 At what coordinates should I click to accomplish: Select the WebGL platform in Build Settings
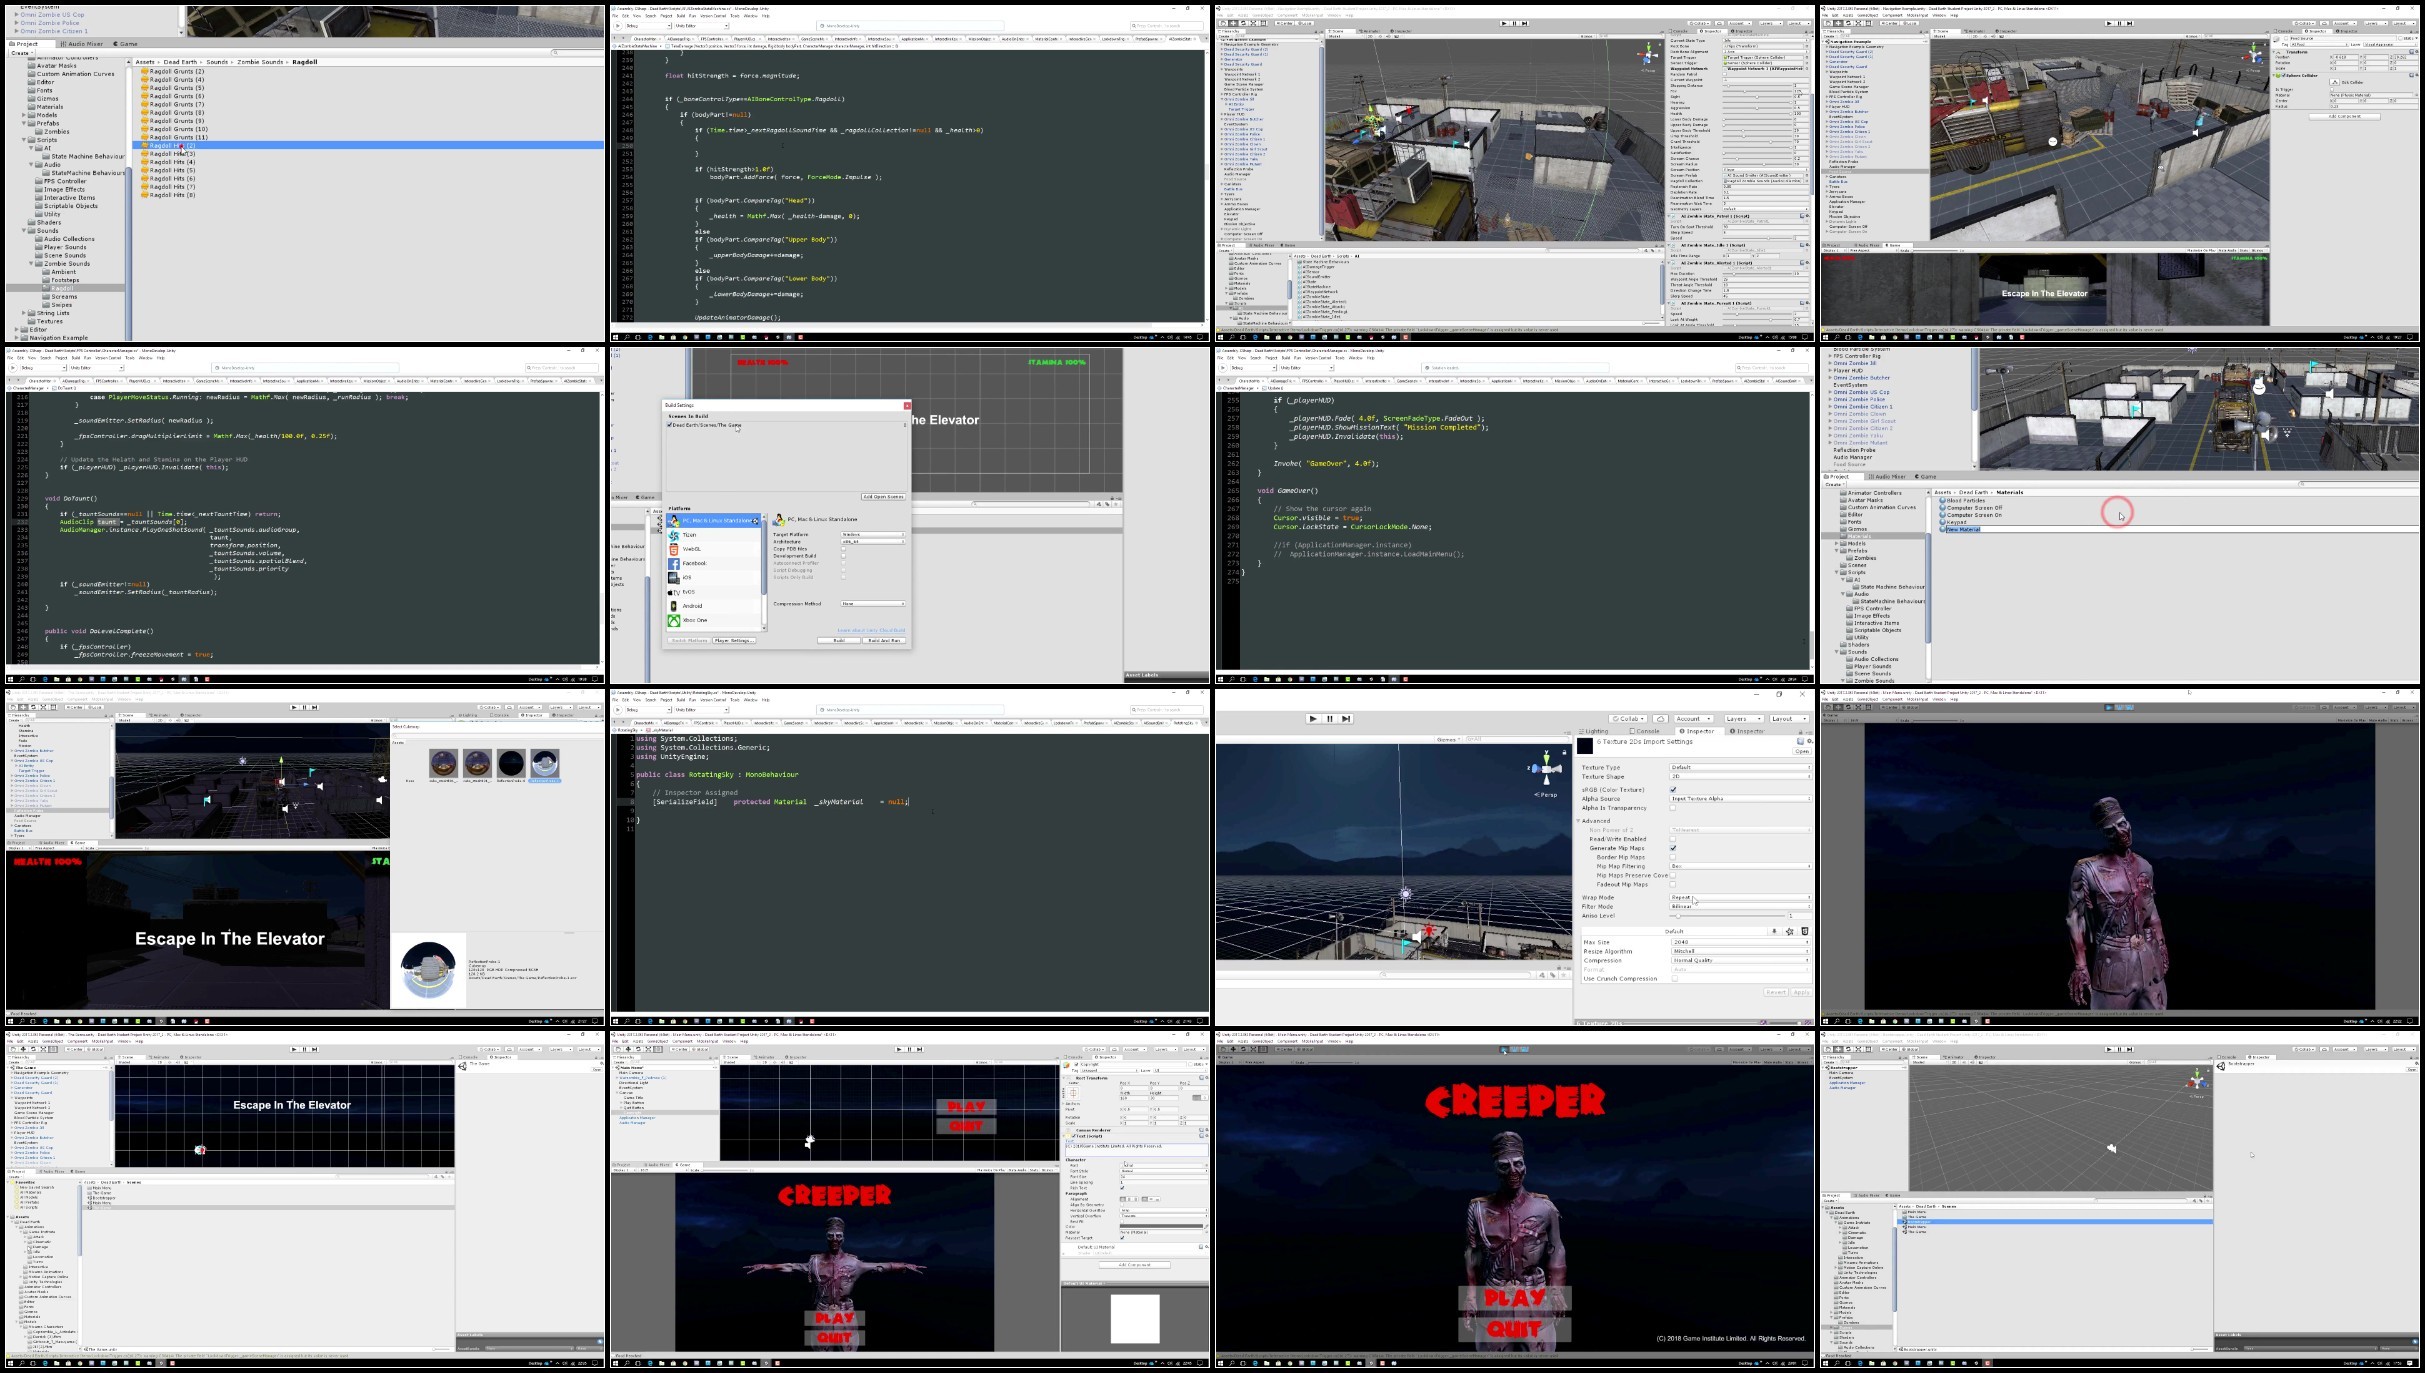click(x=714, y=549)
